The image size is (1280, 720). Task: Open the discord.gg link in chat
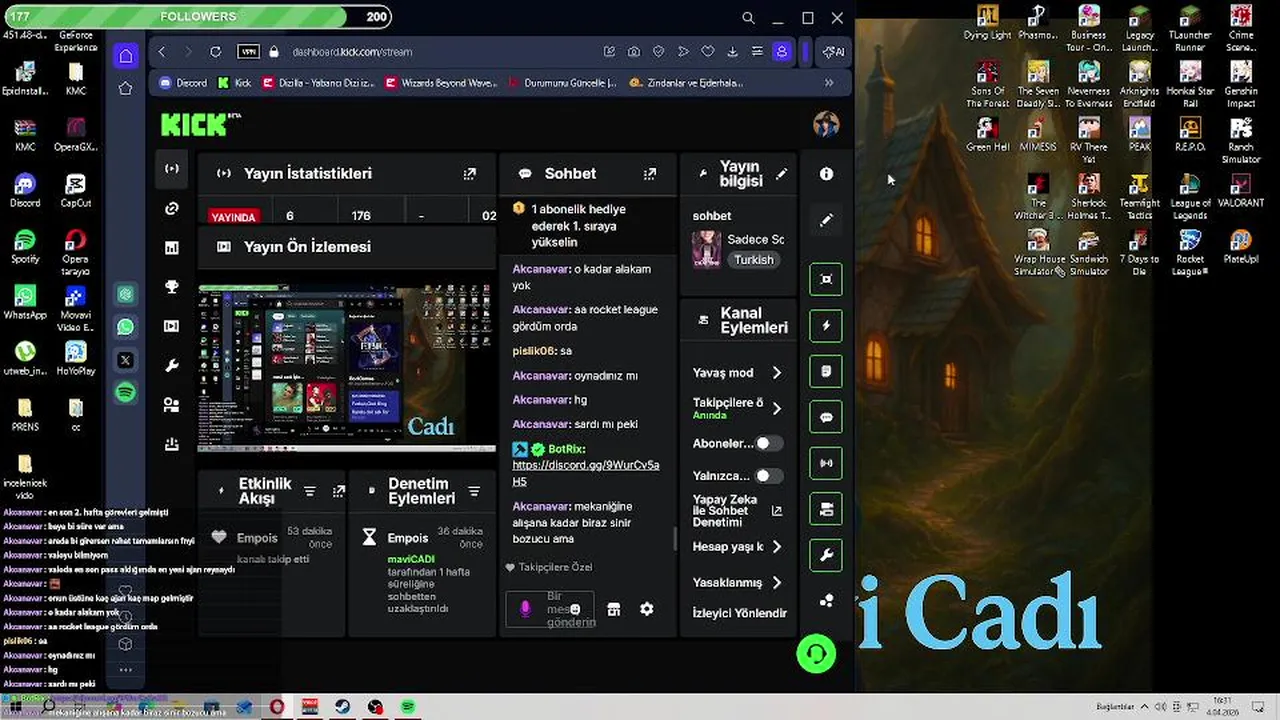click(585, 473)
